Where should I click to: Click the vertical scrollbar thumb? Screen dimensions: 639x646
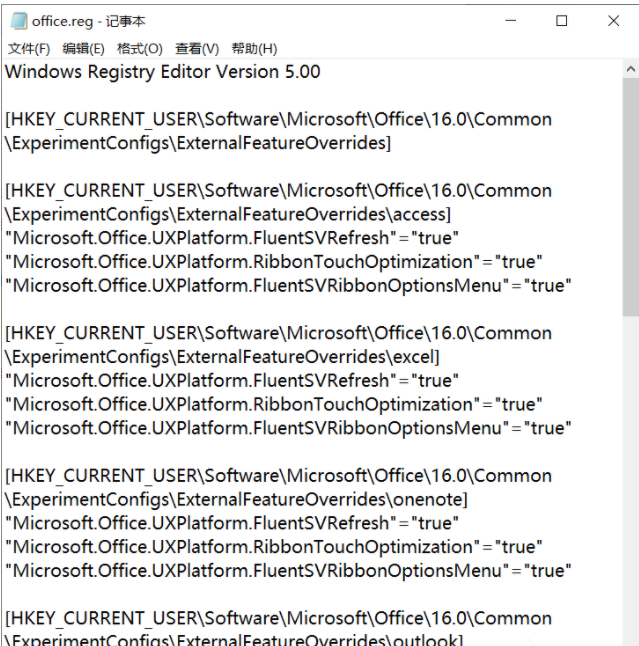click(x=630, y=197)
